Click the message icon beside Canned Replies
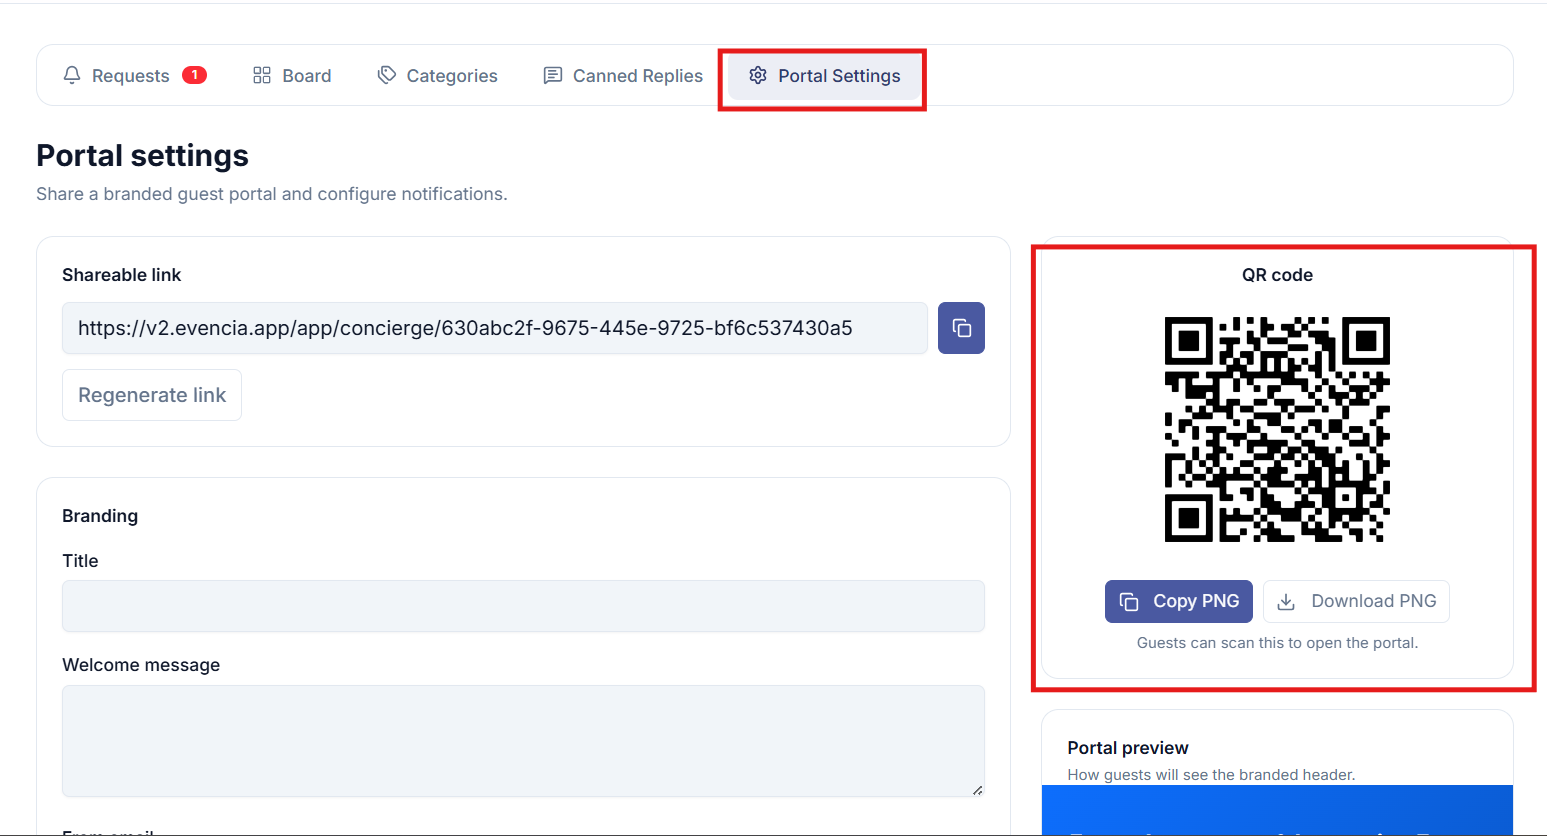The height and width of the screenshot is (836, 1547). point(552,75)
